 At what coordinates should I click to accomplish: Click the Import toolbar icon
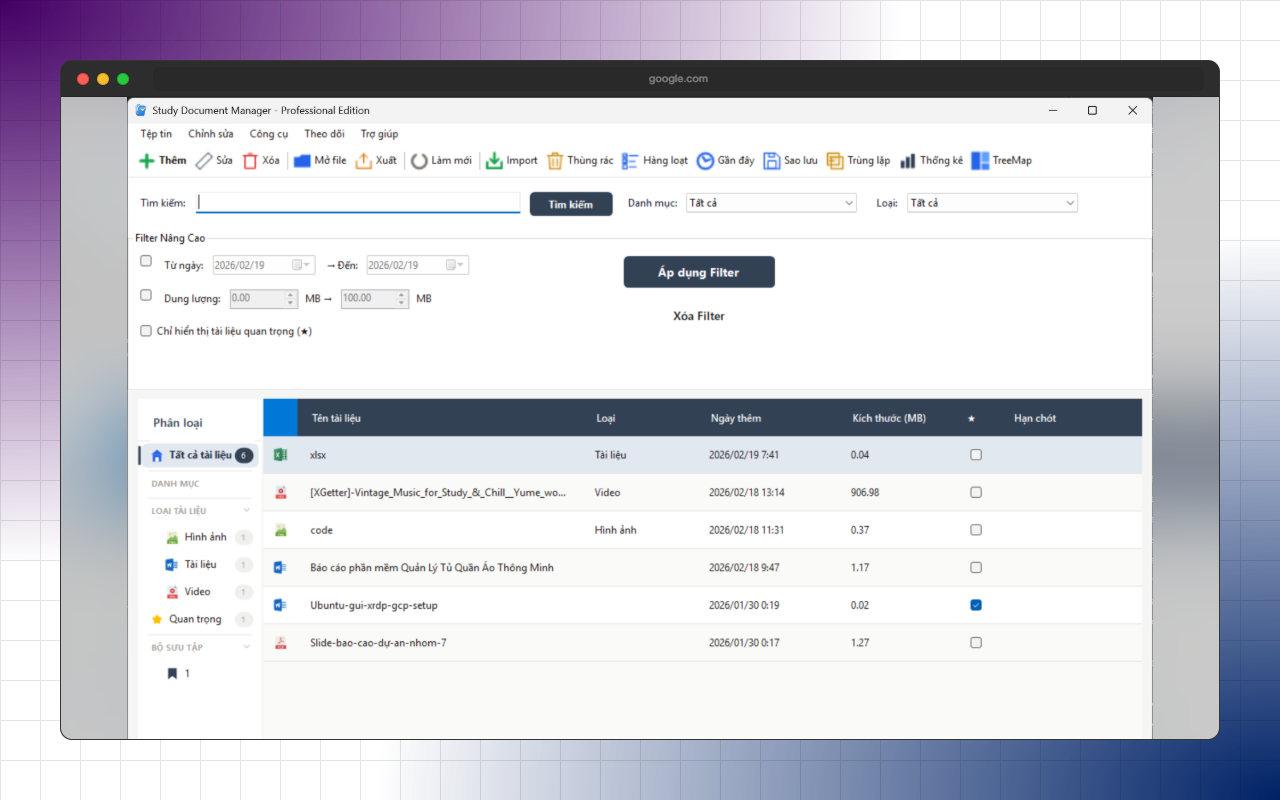click(494, 161)
